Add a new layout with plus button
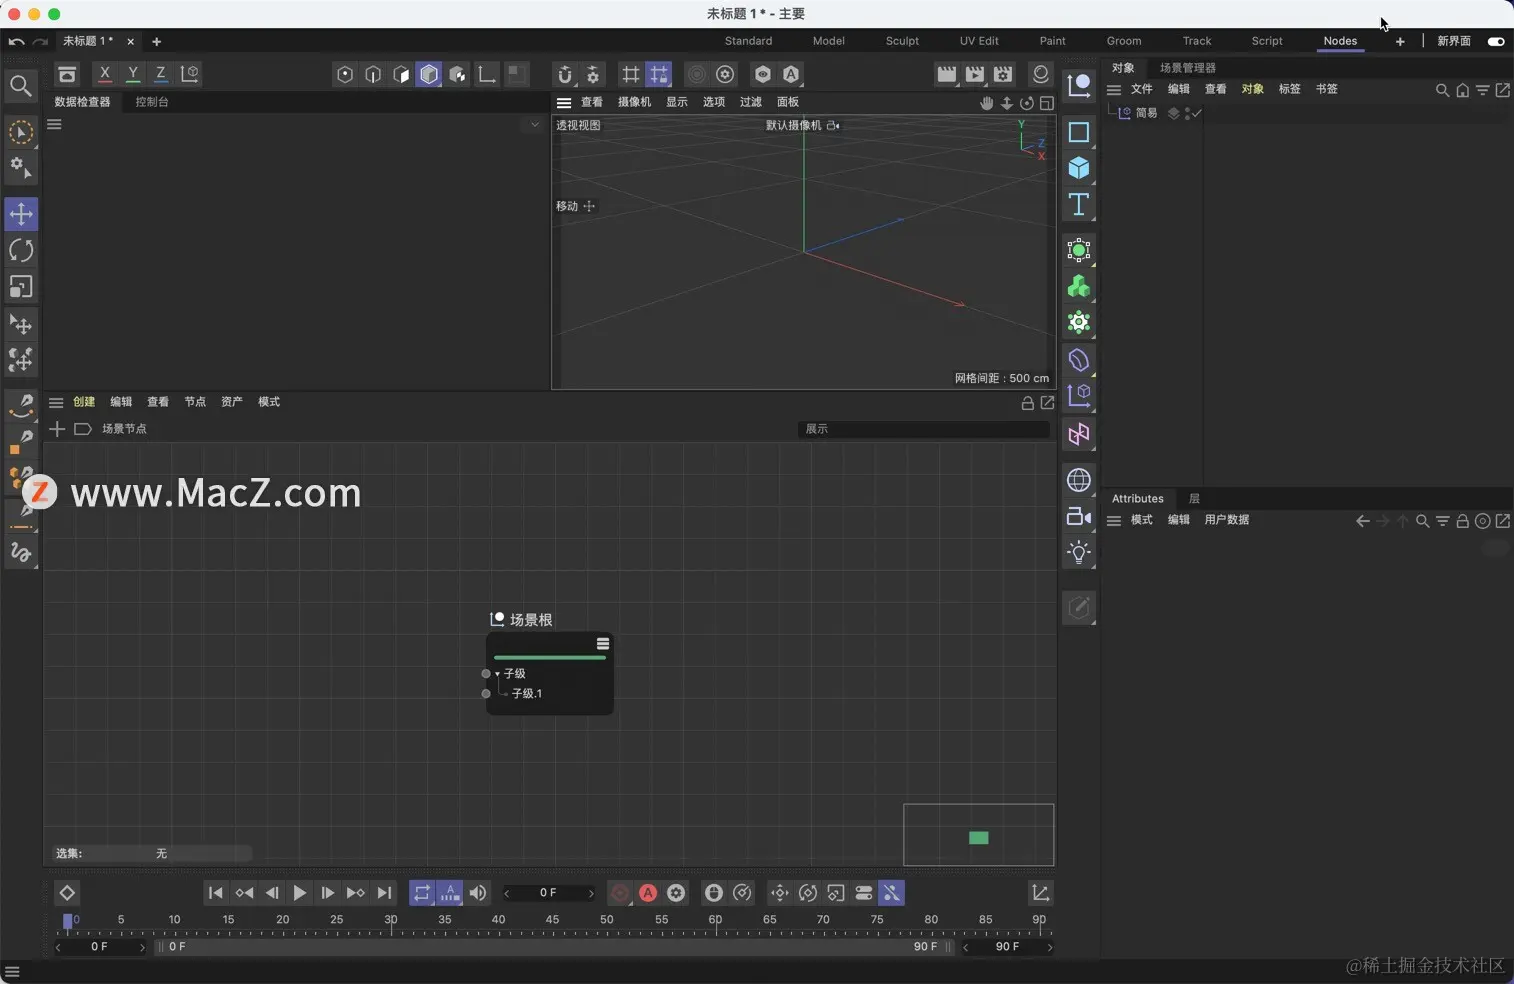Image resolution: width=1514 pixels, height=984 pixels. click(x=1400, y=42)
